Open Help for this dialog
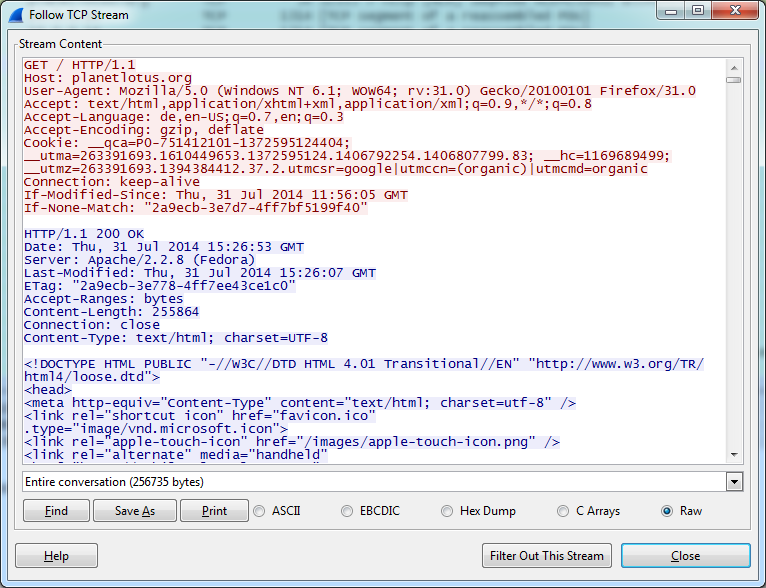The width and height of the screenshot is (766, 588). 56,556
